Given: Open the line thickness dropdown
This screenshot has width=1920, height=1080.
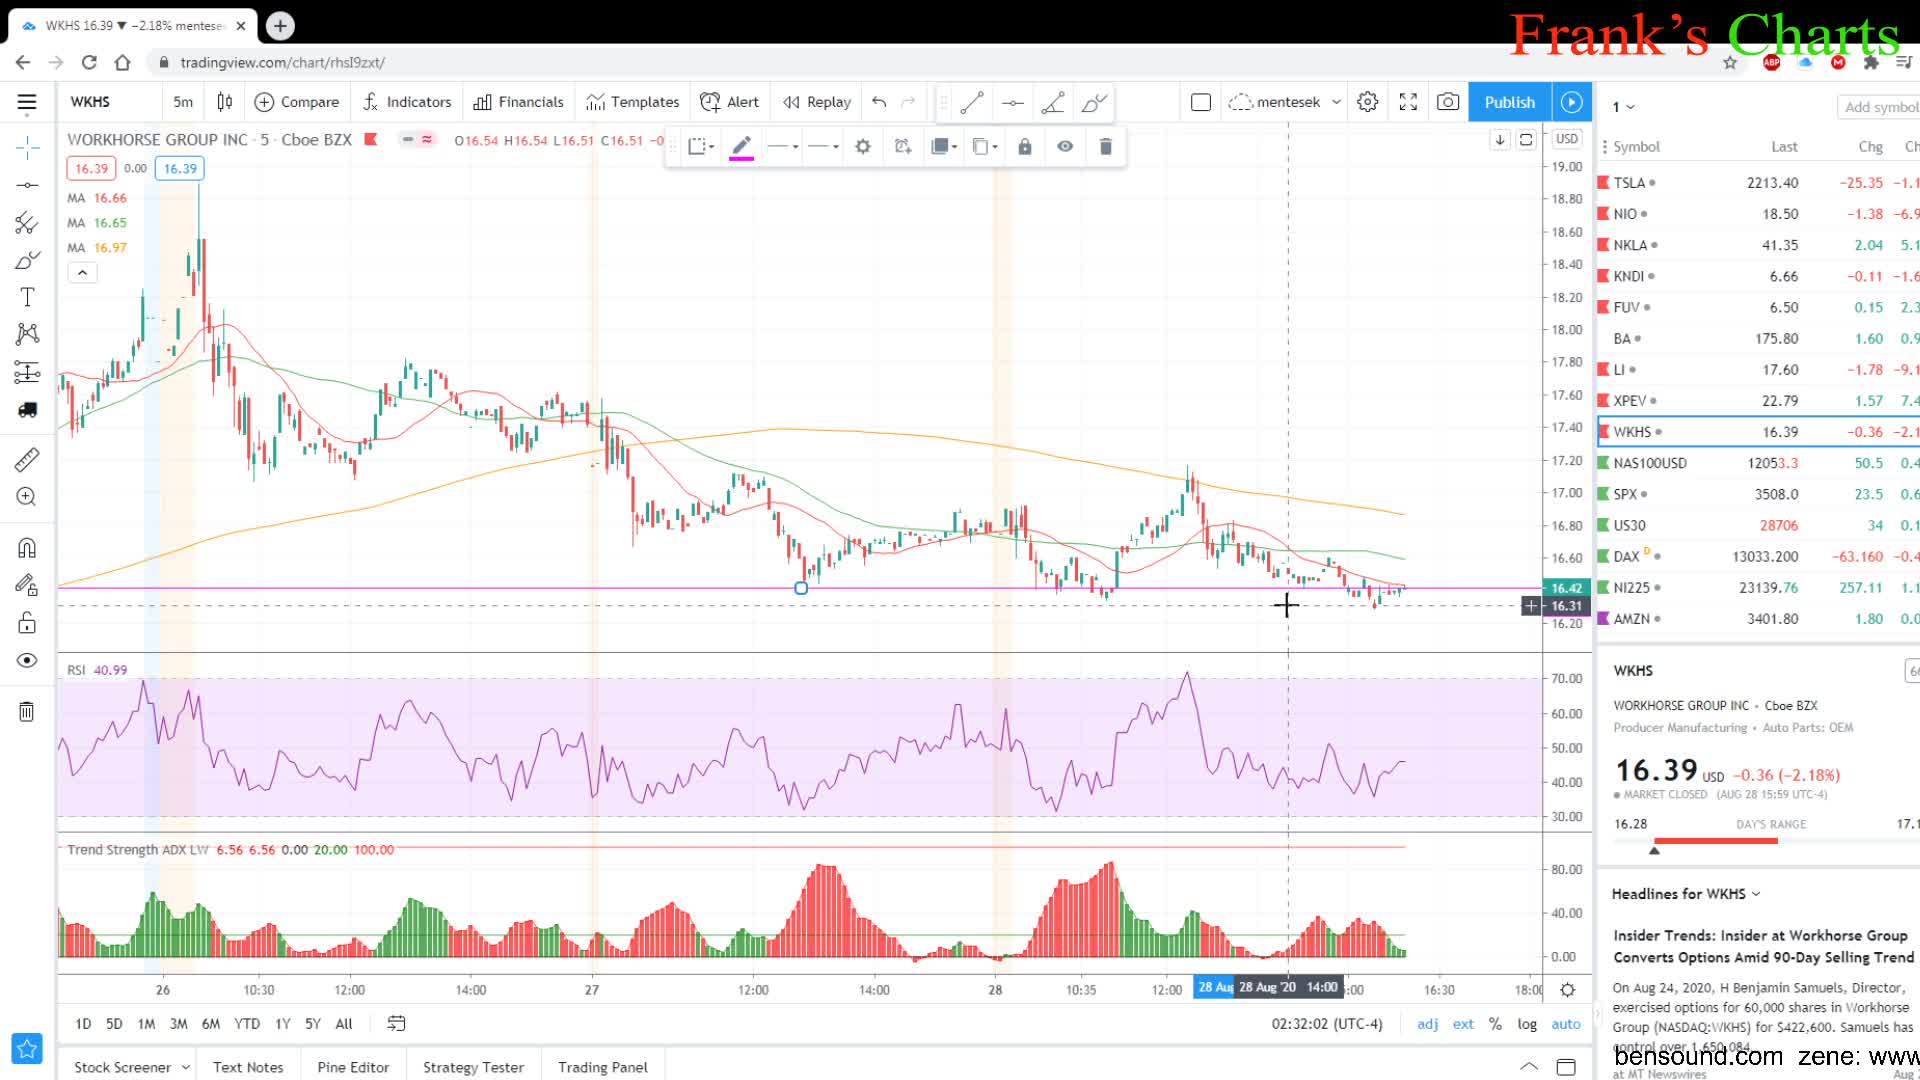Looking at the screenshot, I should click(782, 147).
